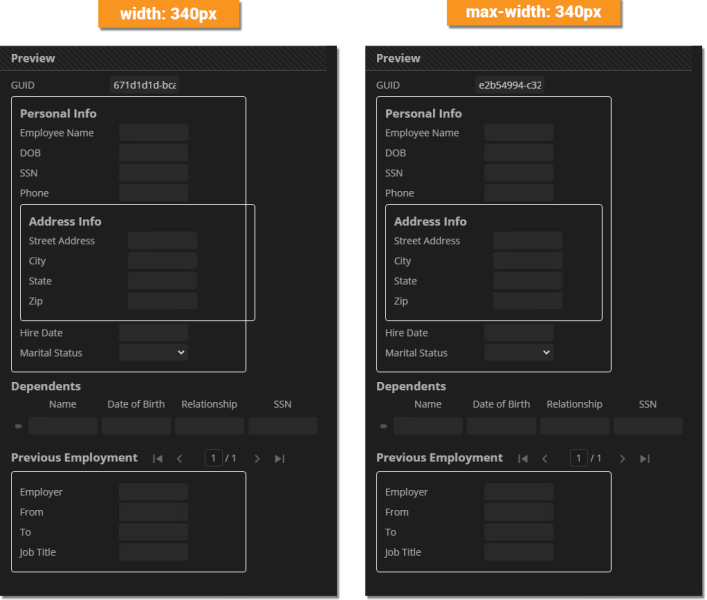This screenshot has height=600, width=707.
Task: Focus the DOB field in right preview
Action: tap(519, 153)
